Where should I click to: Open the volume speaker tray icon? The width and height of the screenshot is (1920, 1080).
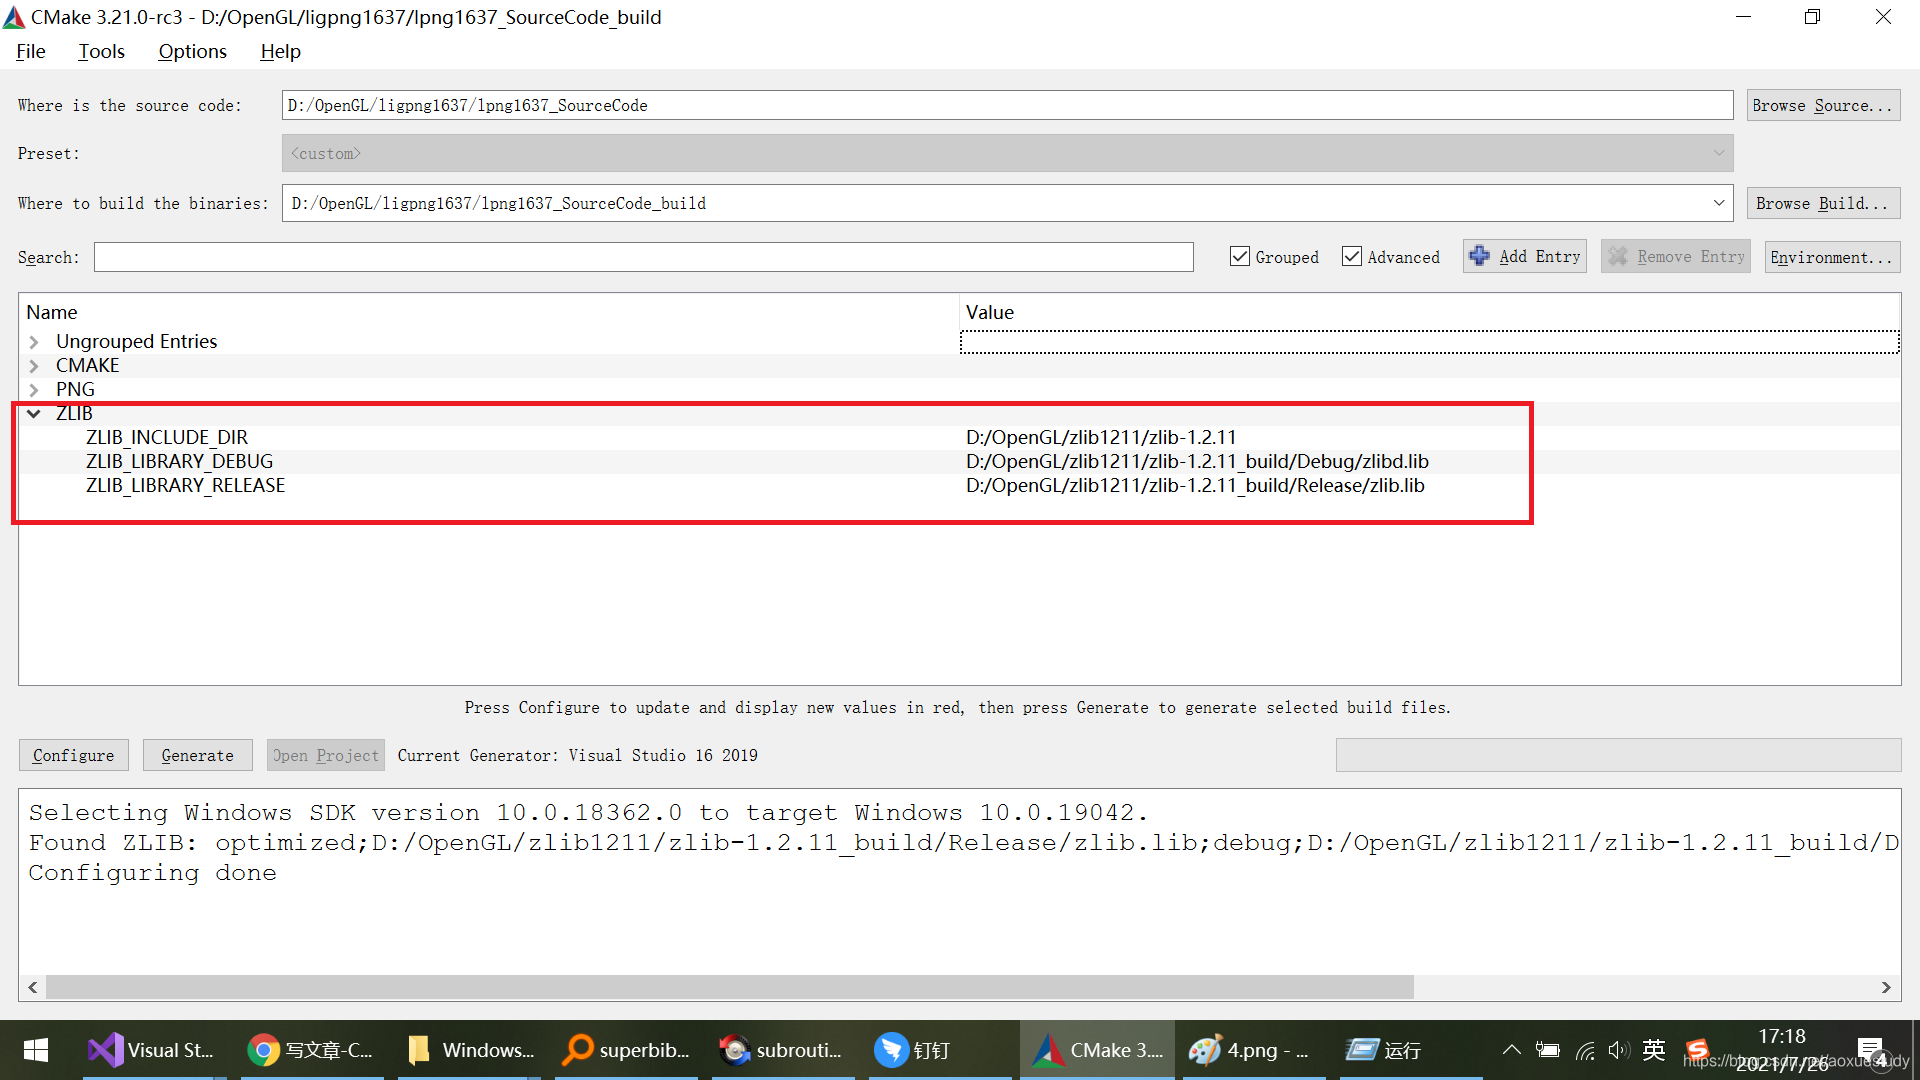click(x=1618, y=1050)
